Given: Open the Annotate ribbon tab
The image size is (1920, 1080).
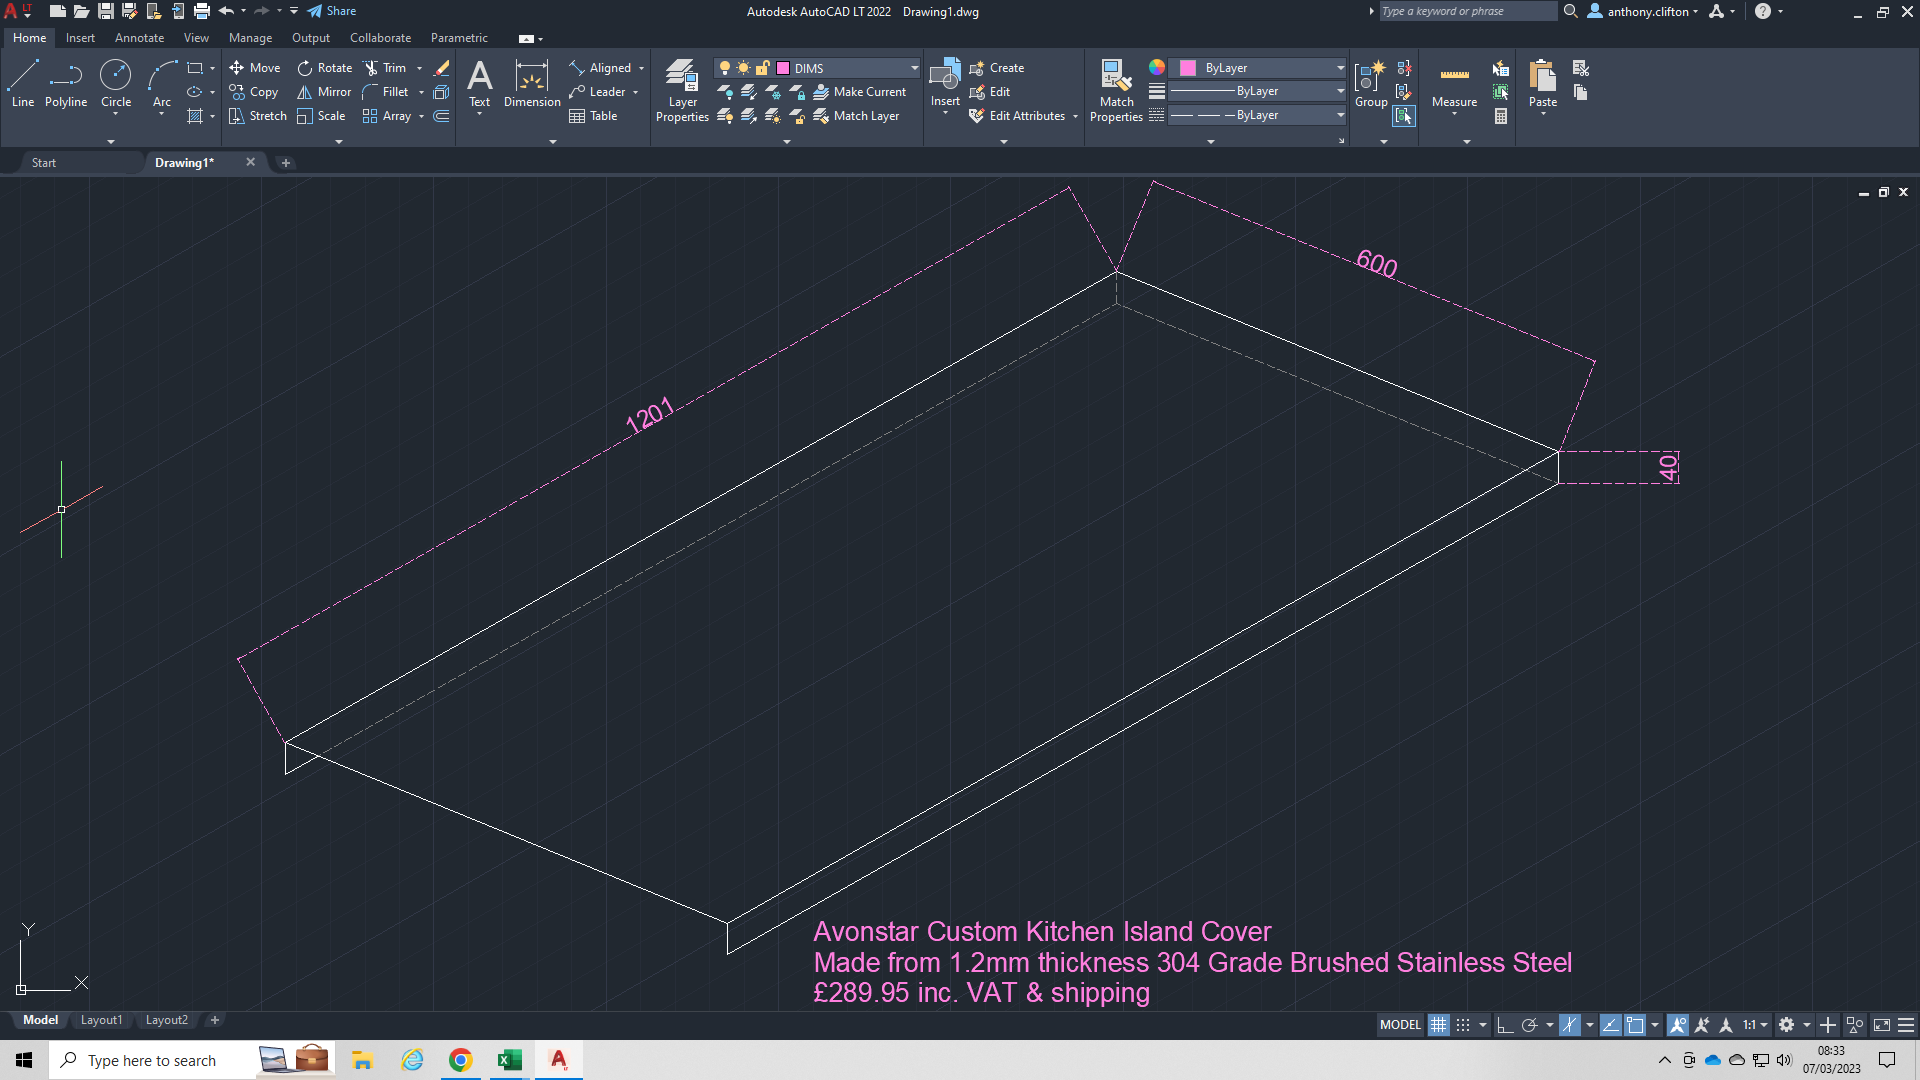Looking at the screenshot, I should point(139,38).
